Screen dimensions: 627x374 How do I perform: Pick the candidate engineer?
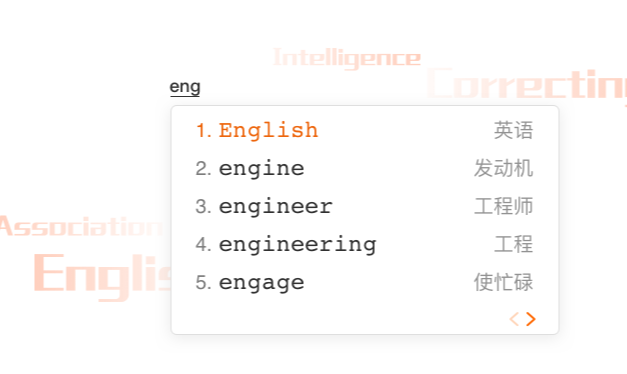coord(276,206)
